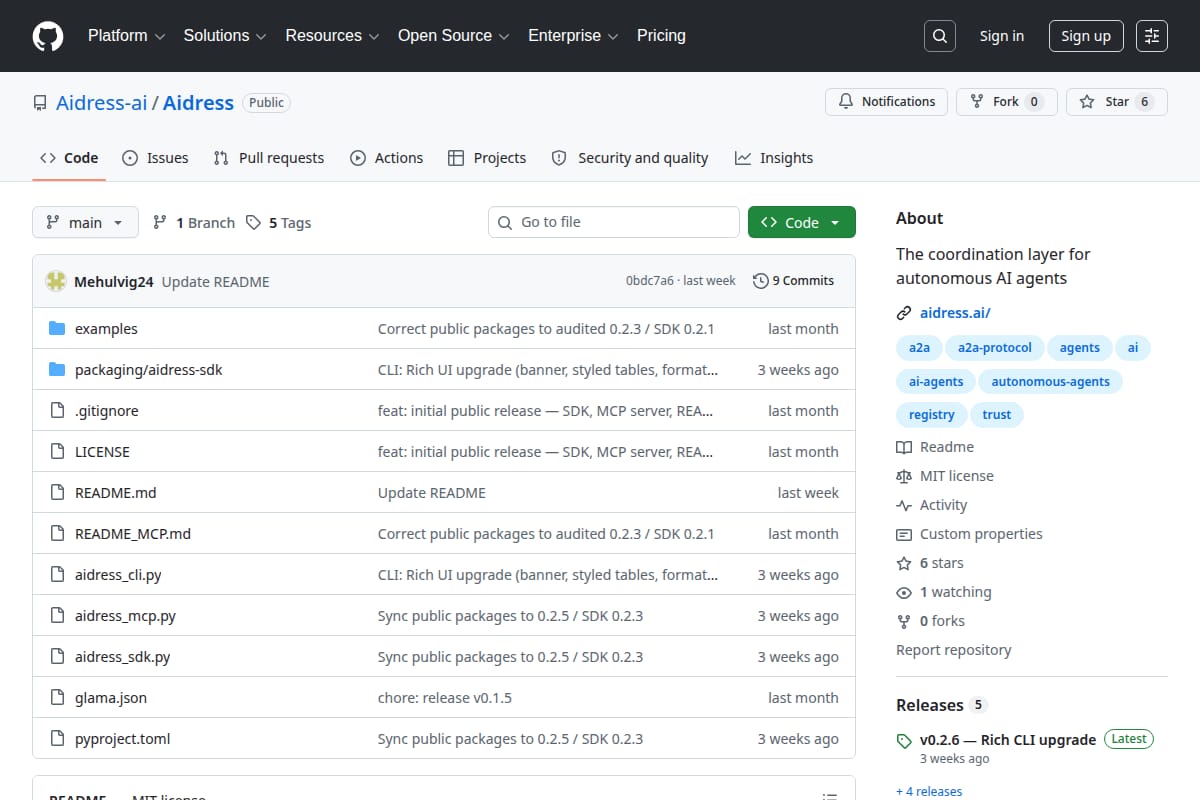1200x800 pixels.
Task: Click the note icon beside Custom properties
Action: point(904,534)
